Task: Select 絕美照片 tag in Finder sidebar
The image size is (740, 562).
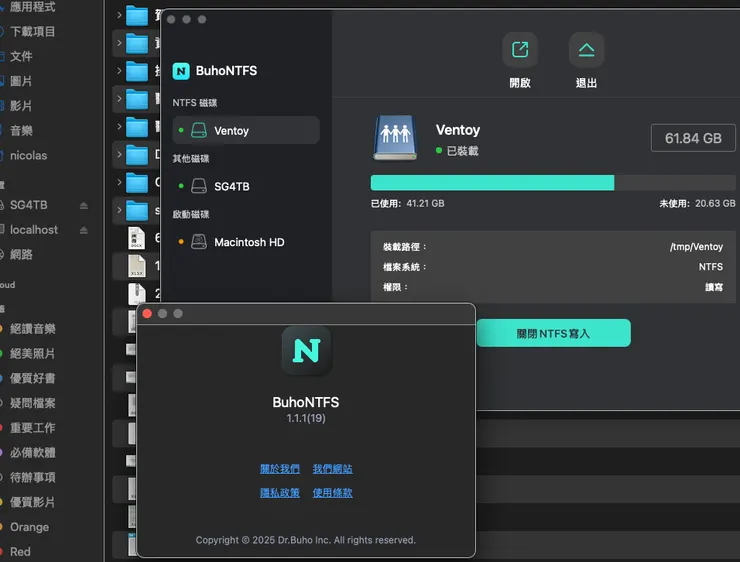Action: [33, 353]
